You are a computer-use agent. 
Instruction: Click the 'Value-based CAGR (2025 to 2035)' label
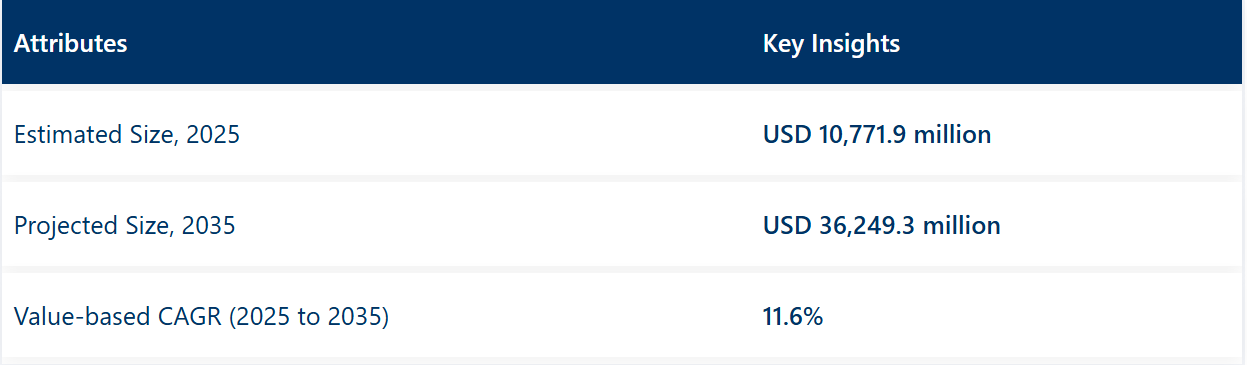coord(201,318)
